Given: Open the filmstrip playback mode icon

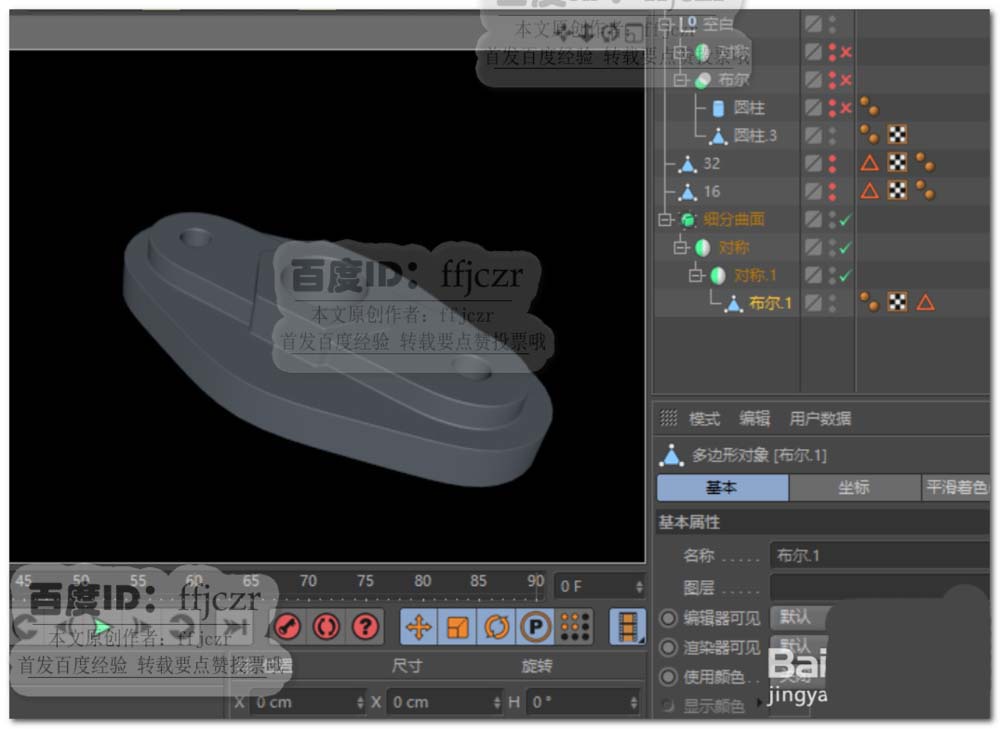Looking at the screenshot, I should tap(628, 627).
